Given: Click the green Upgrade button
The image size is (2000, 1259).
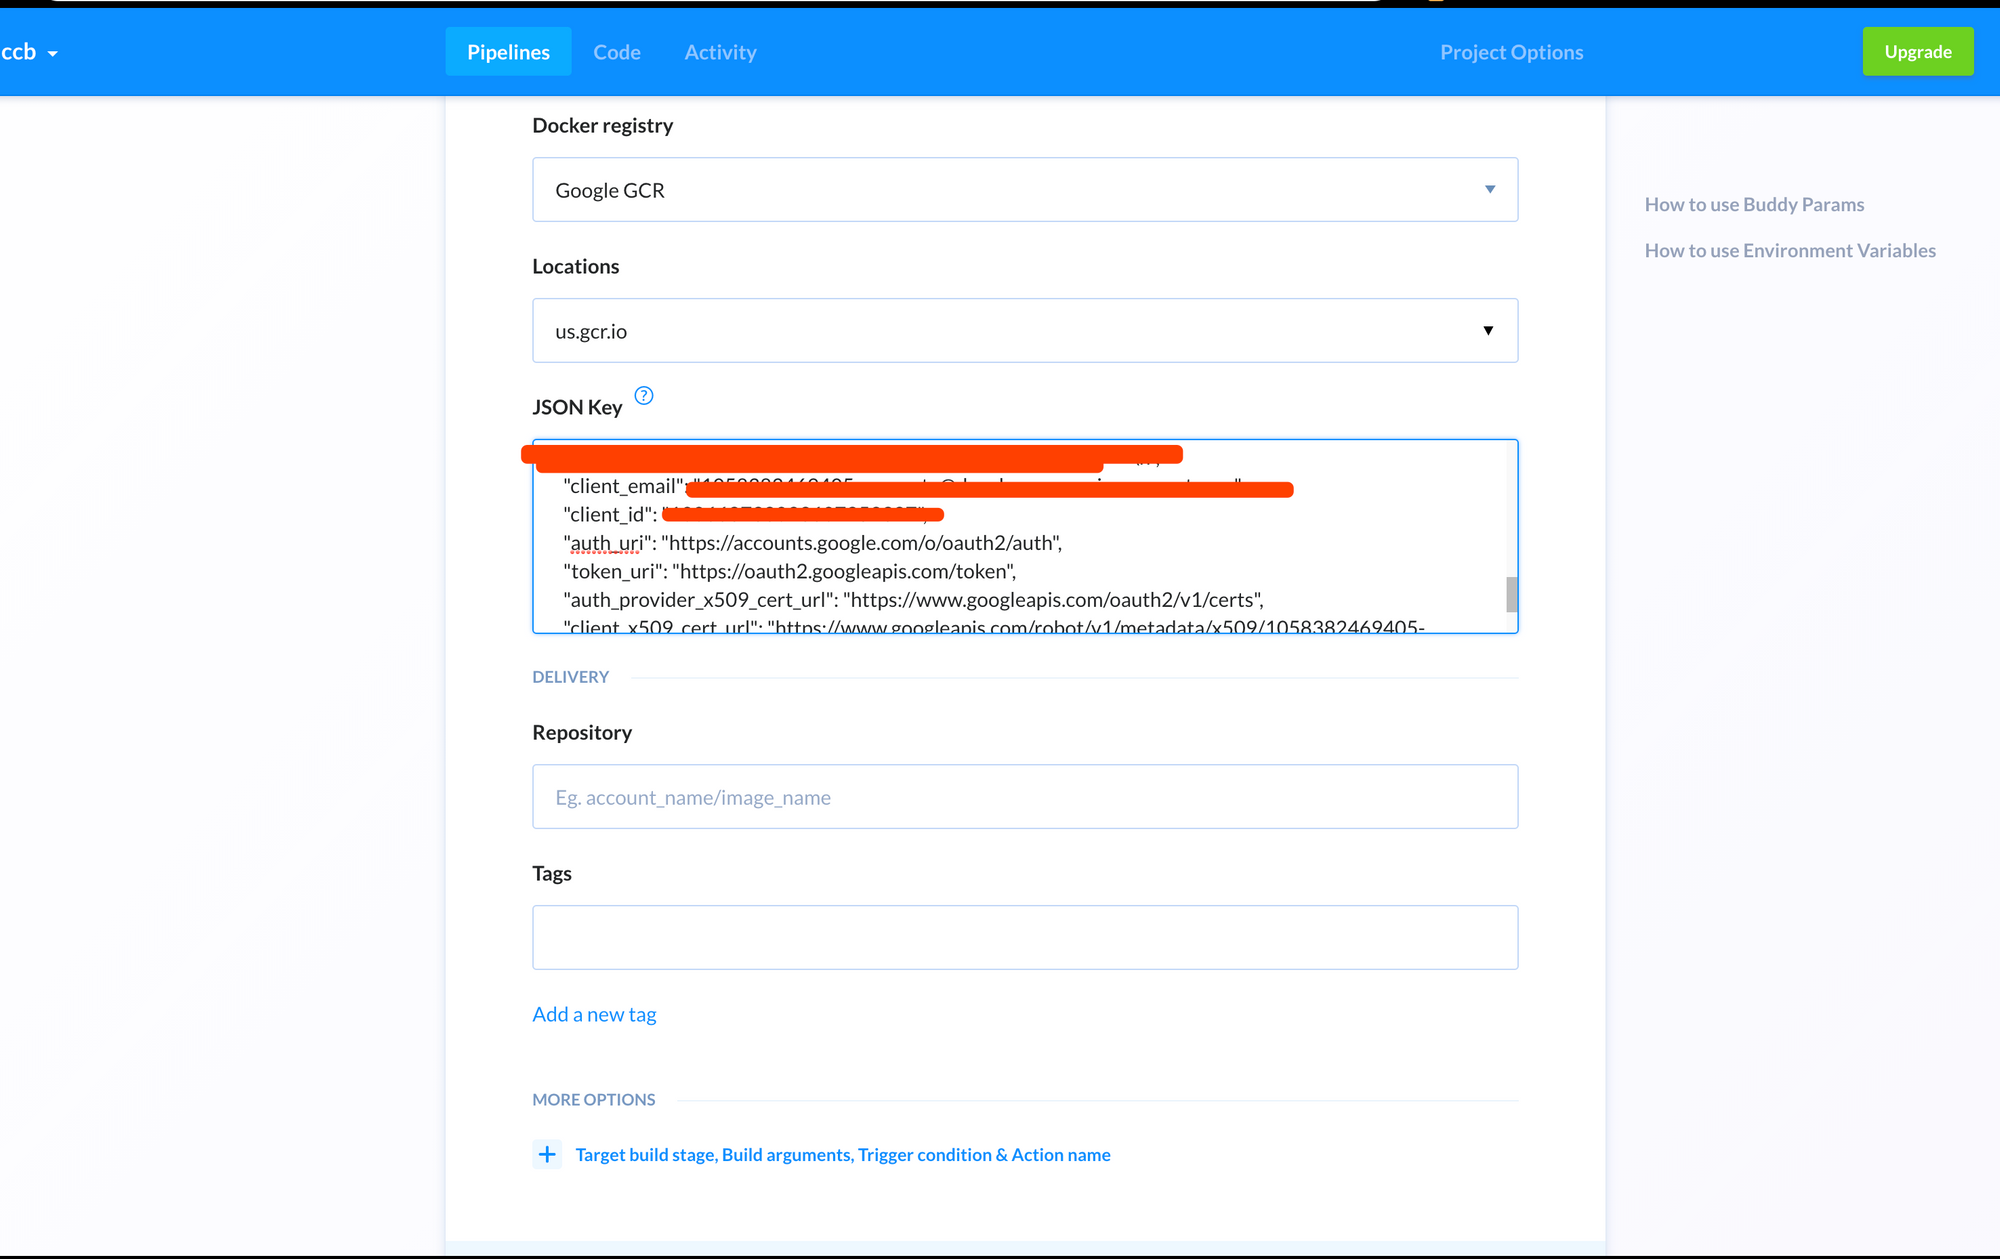Looking at the screenshot, I should (x=1917, y=52).
